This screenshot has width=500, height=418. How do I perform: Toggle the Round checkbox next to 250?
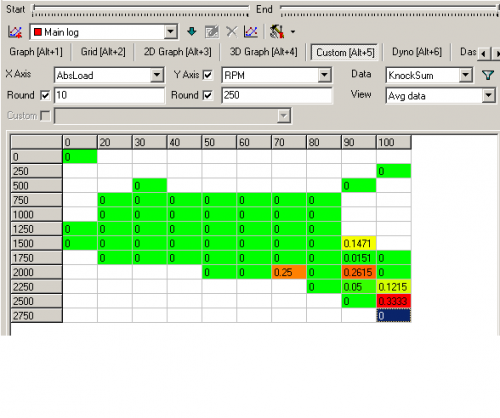pos(207,95)
